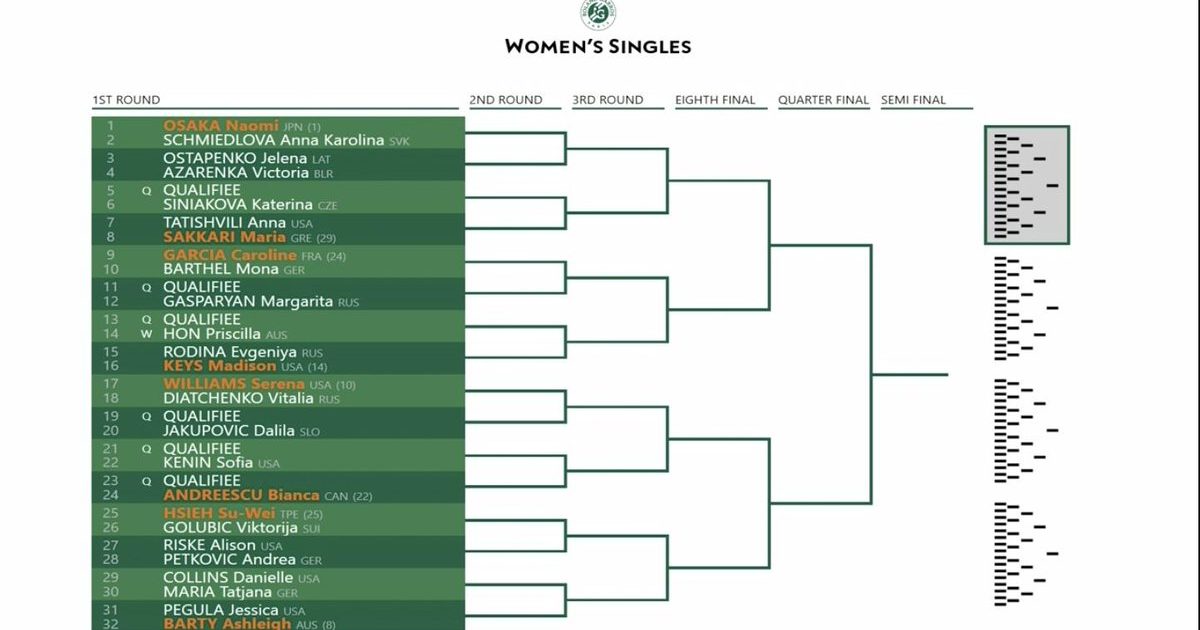
Task: Select the semi final bracket line
Action: [x=909, y=375]
